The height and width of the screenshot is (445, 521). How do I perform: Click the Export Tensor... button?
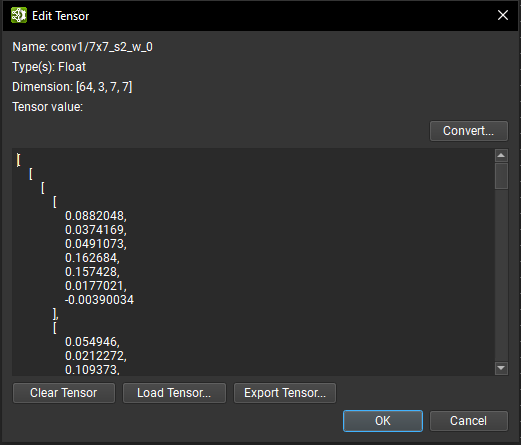[285, 393]
